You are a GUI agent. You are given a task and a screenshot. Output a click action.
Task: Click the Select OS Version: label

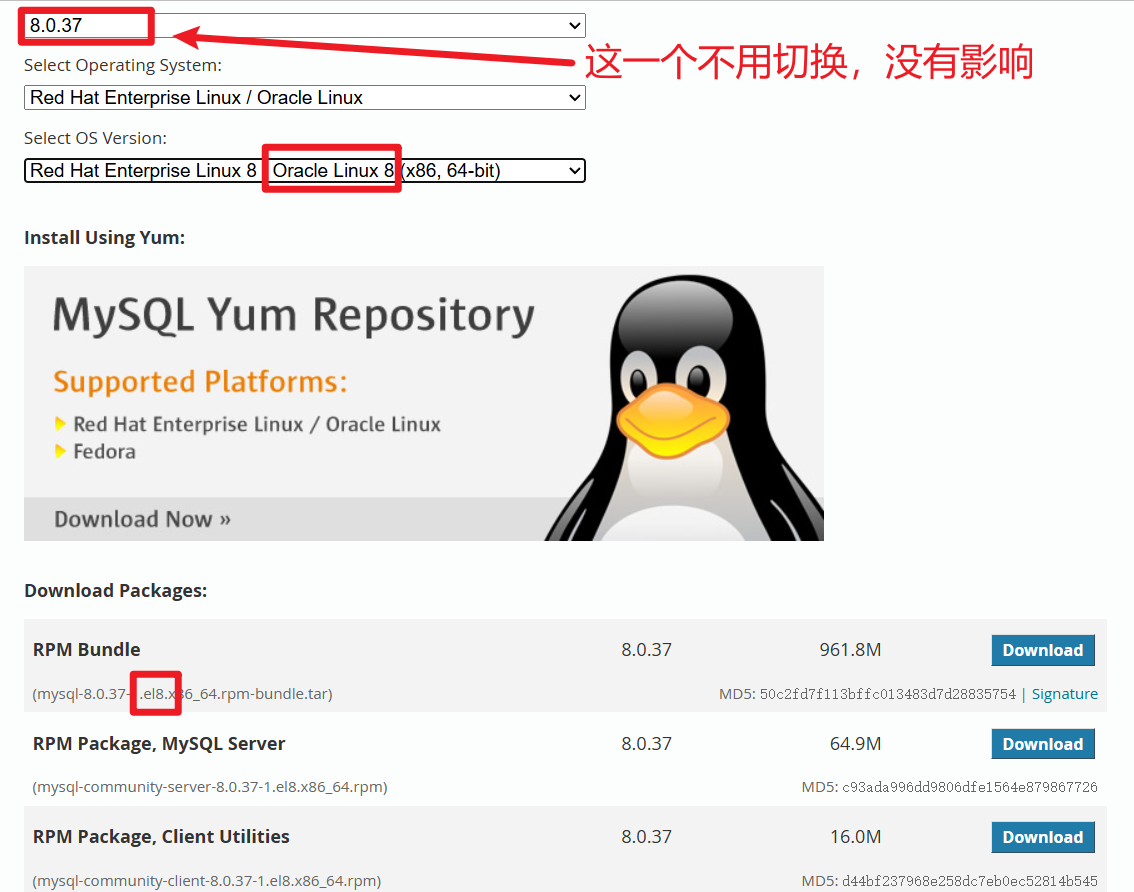95,138
